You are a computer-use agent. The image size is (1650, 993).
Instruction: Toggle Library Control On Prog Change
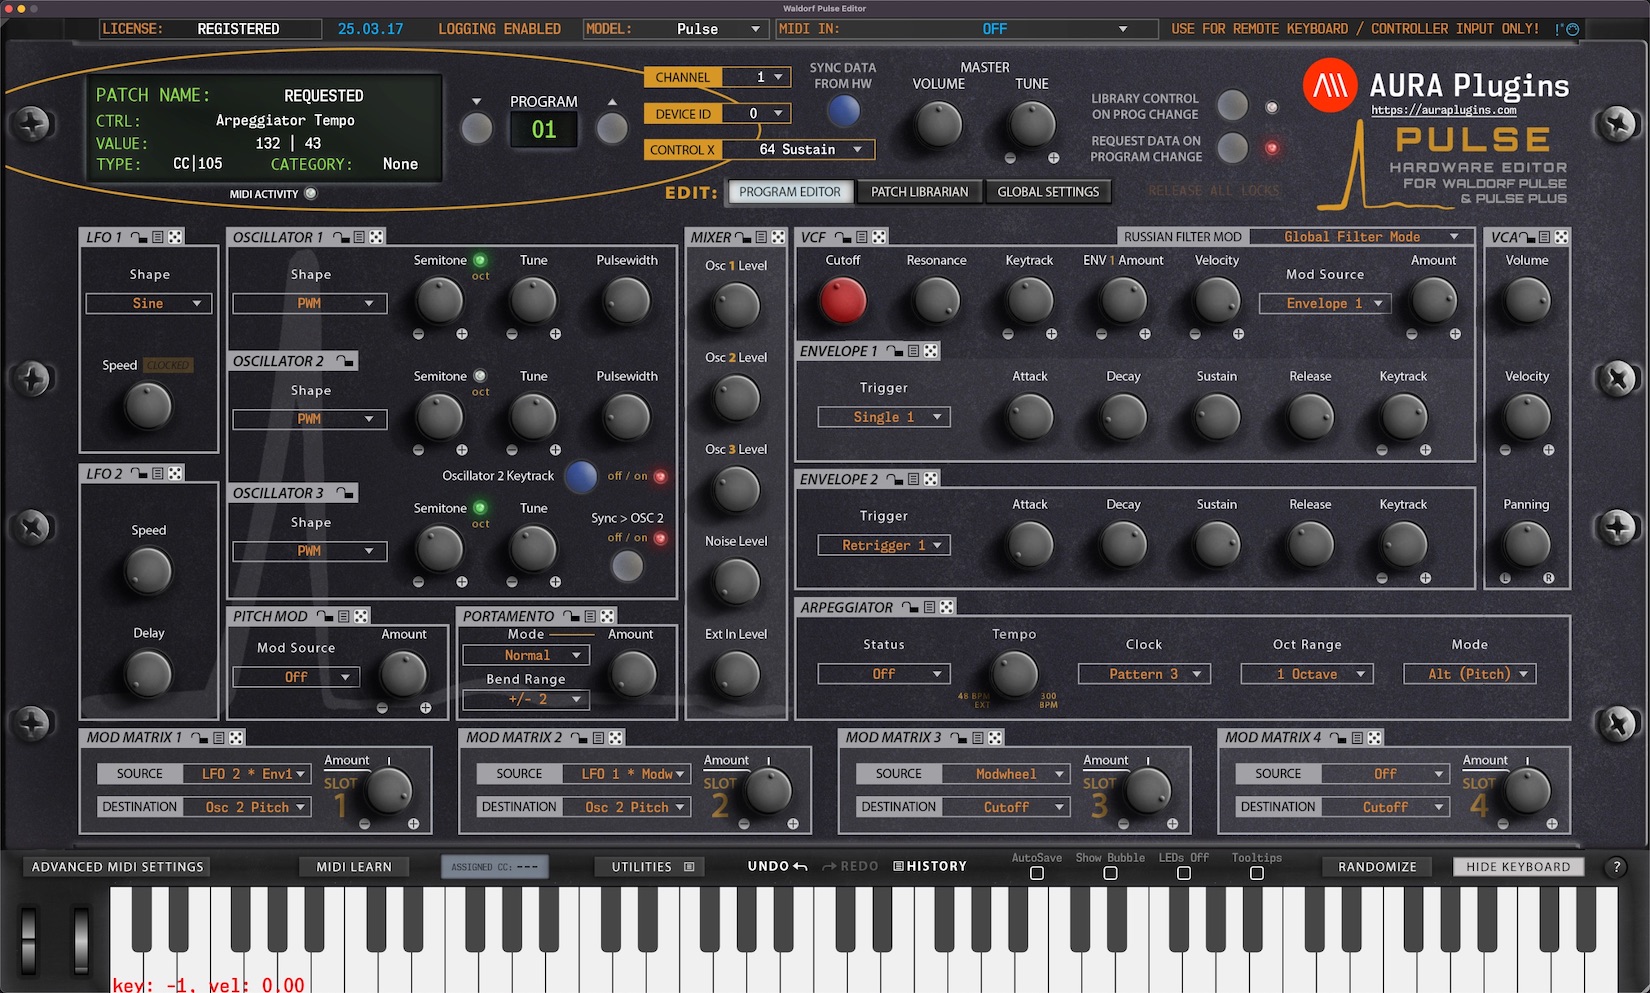pos(1232,105)
